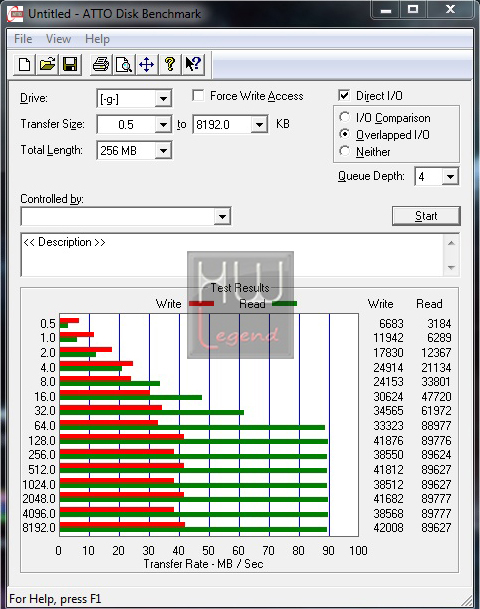Image resolution: width=480 pixels, height=609 pixels.
Task: Expand the Transfer Size maximum 8192.0 dropdown
Action: tap(259, 125)
